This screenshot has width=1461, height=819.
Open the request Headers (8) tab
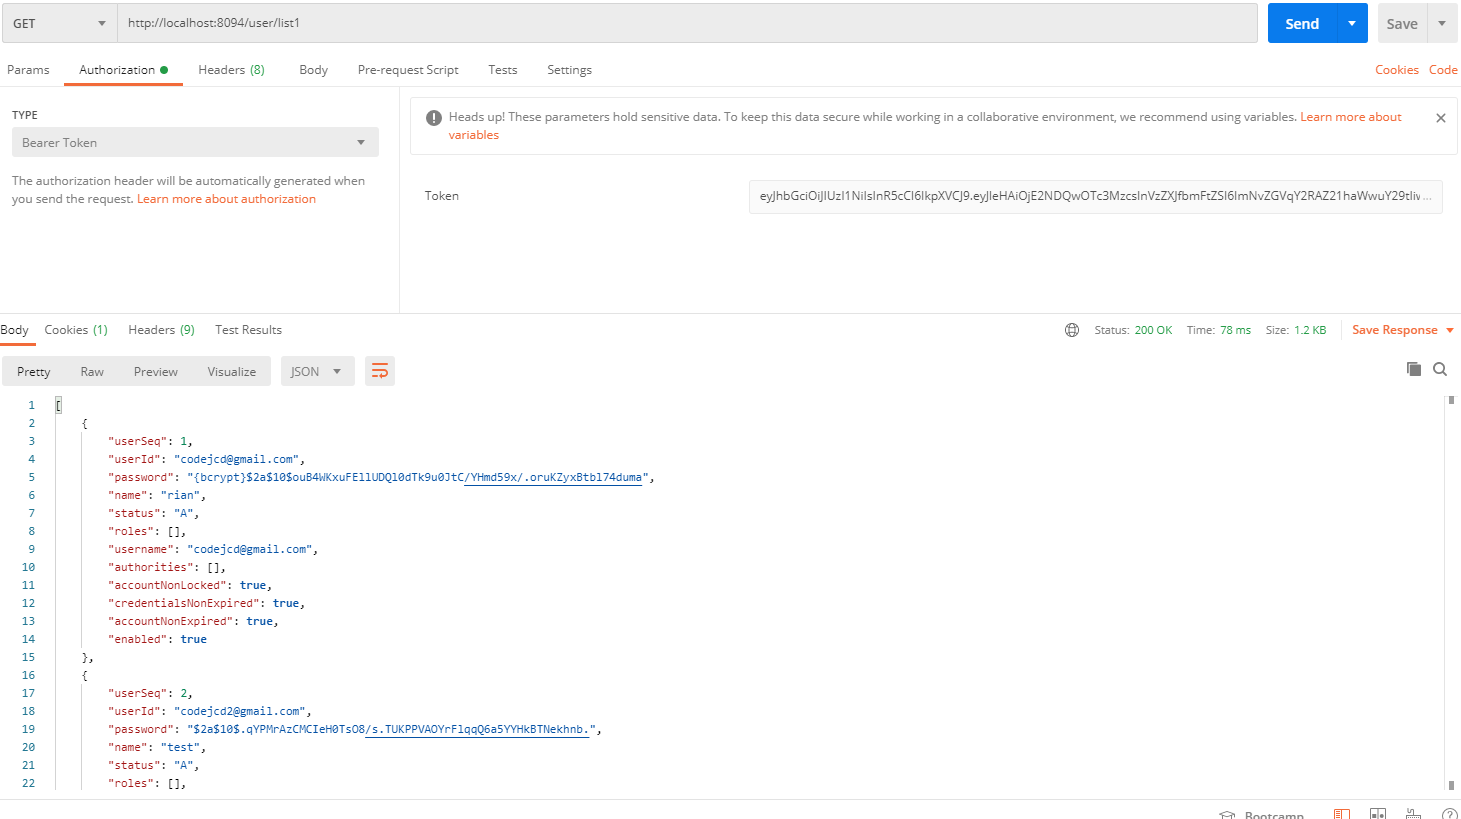coord(231,70)
